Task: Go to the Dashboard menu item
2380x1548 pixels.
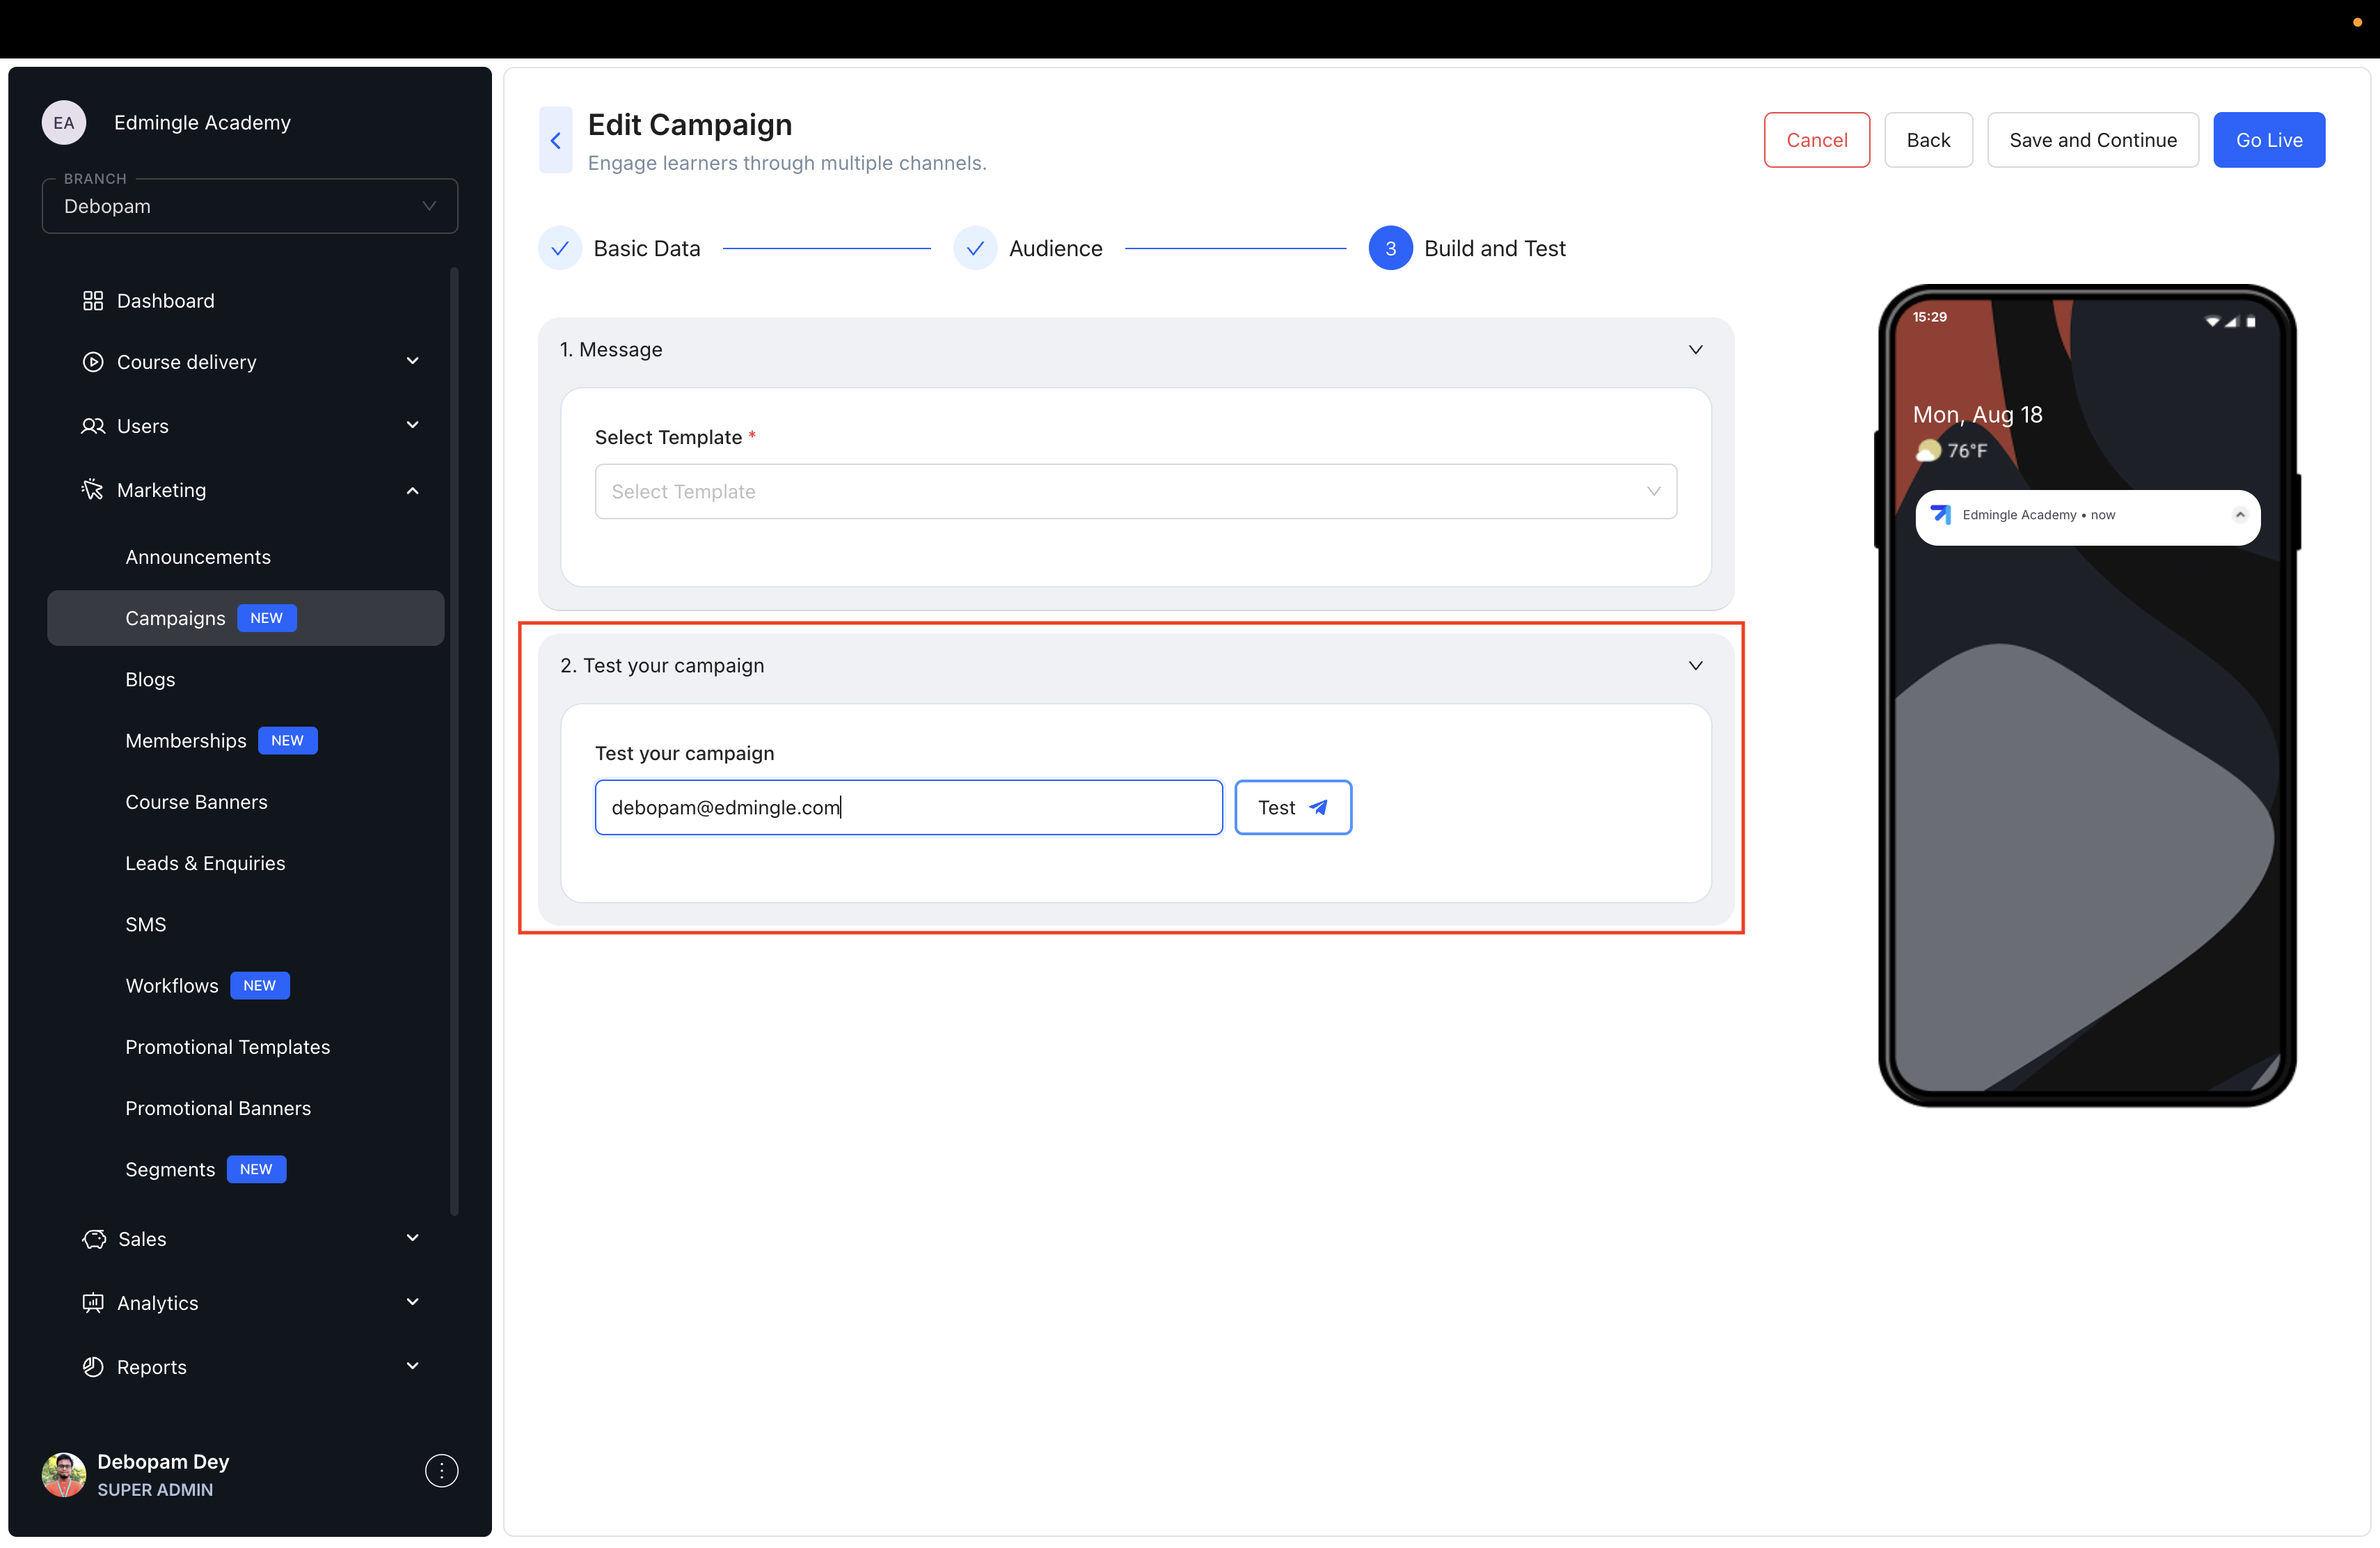Action: (x=166, y=301)
